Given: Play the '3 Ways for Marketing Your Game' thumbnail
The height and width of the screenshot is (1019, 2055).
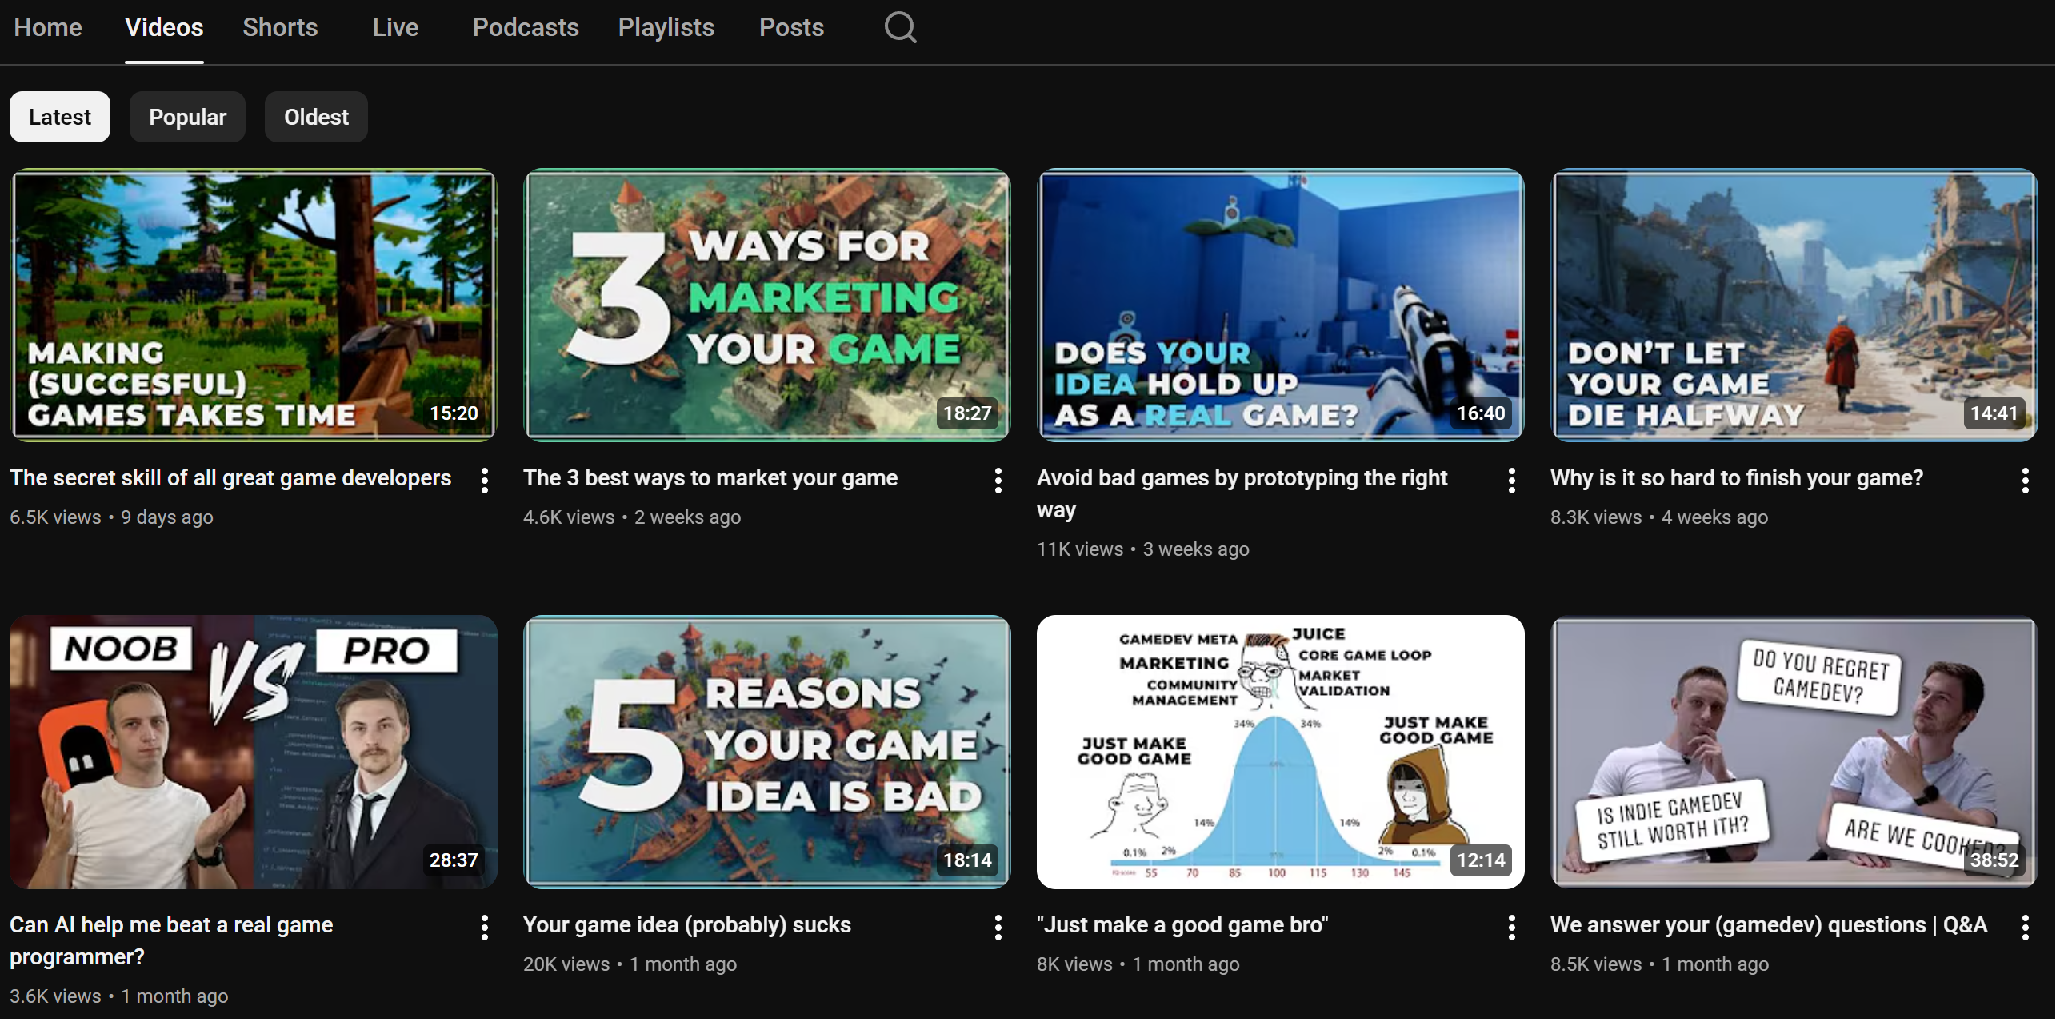Looking at the screenshot, I should pyautogui.click(x=767, y=305).
